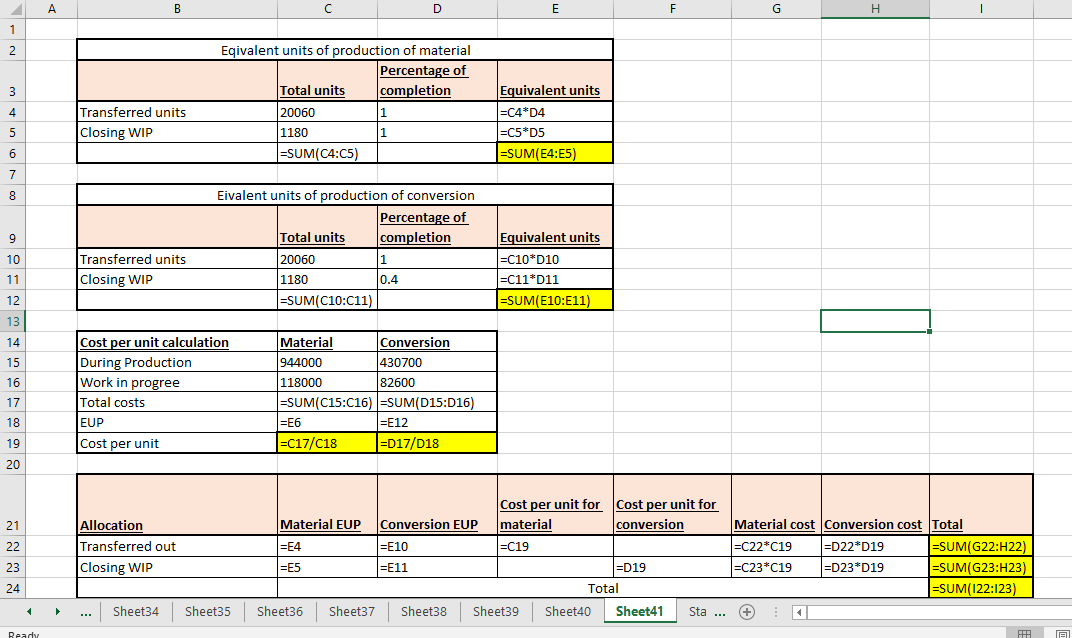Select yellow cell =SUM(E10:E11)
1072x638 pixels.
pyautogui.click(x=555, y=300)
